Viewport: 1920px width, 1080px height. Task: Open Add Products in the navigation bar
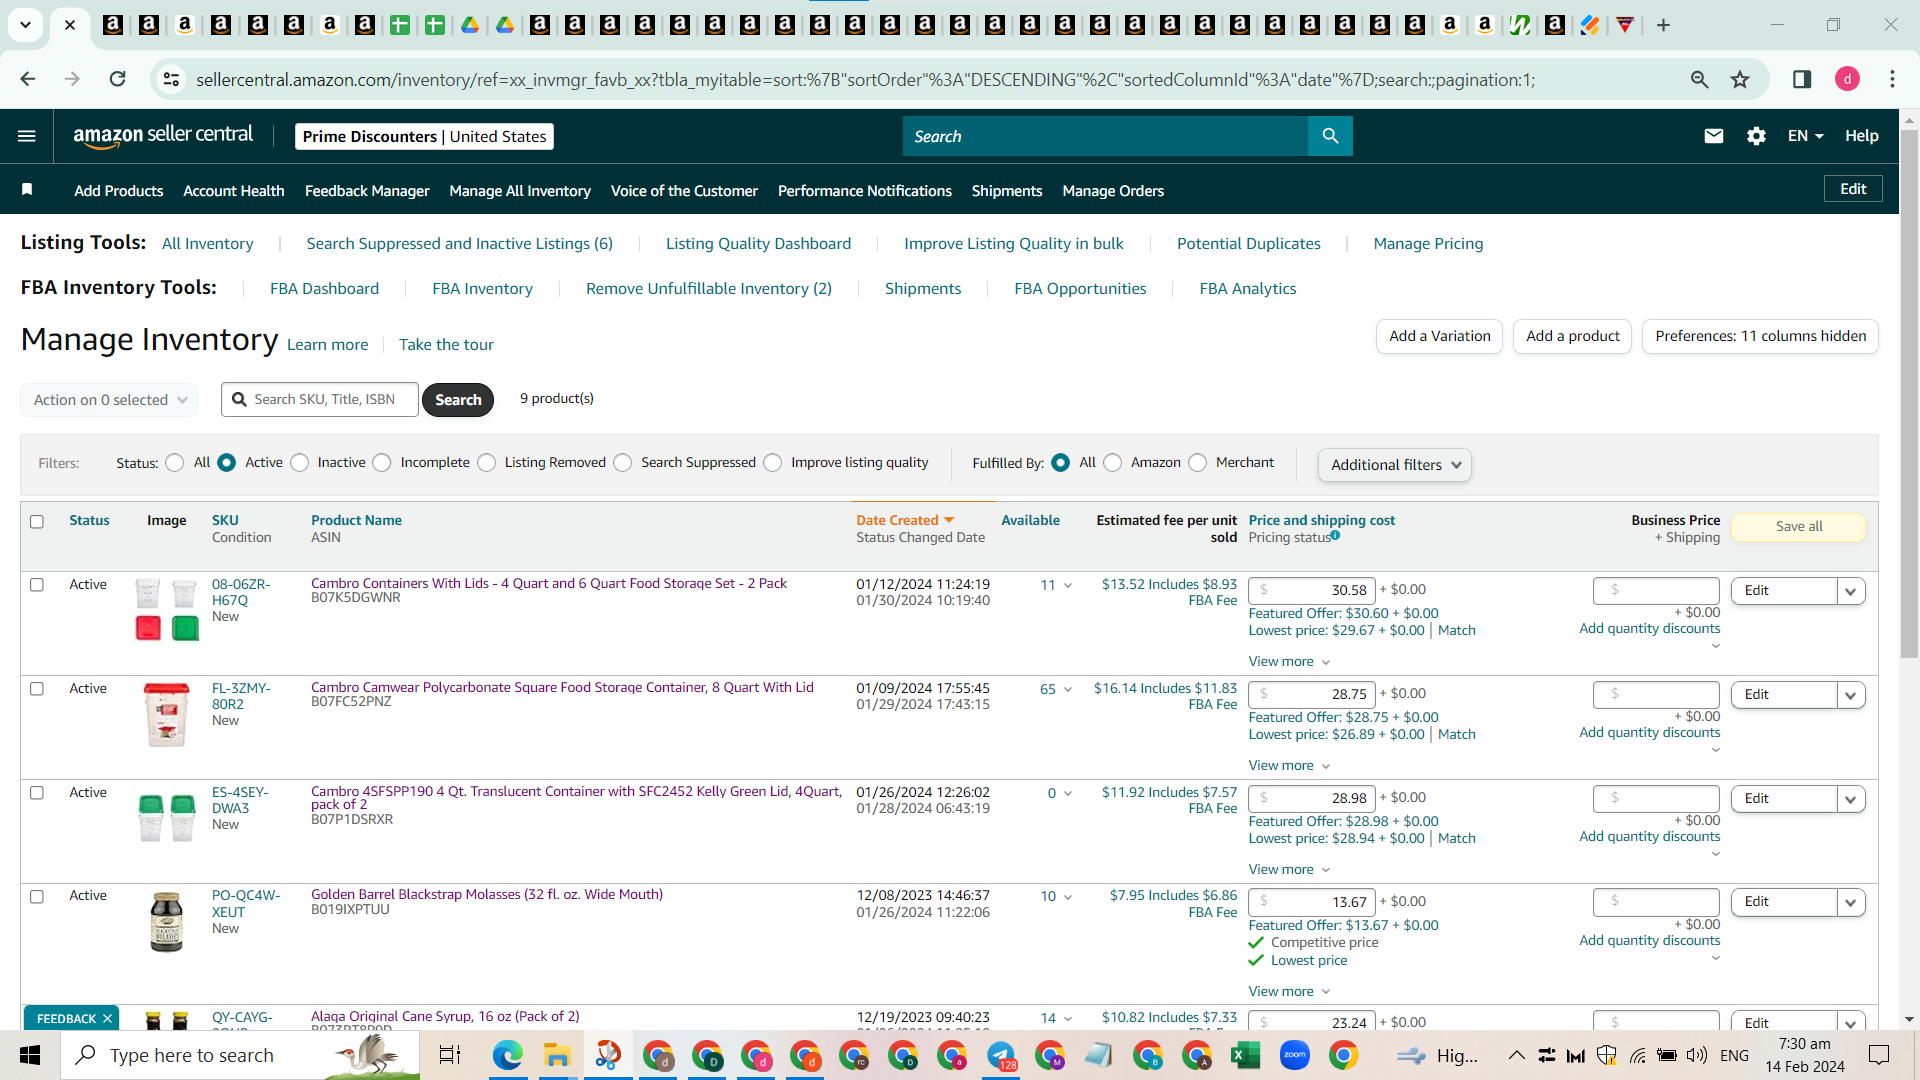pos(118,190)
